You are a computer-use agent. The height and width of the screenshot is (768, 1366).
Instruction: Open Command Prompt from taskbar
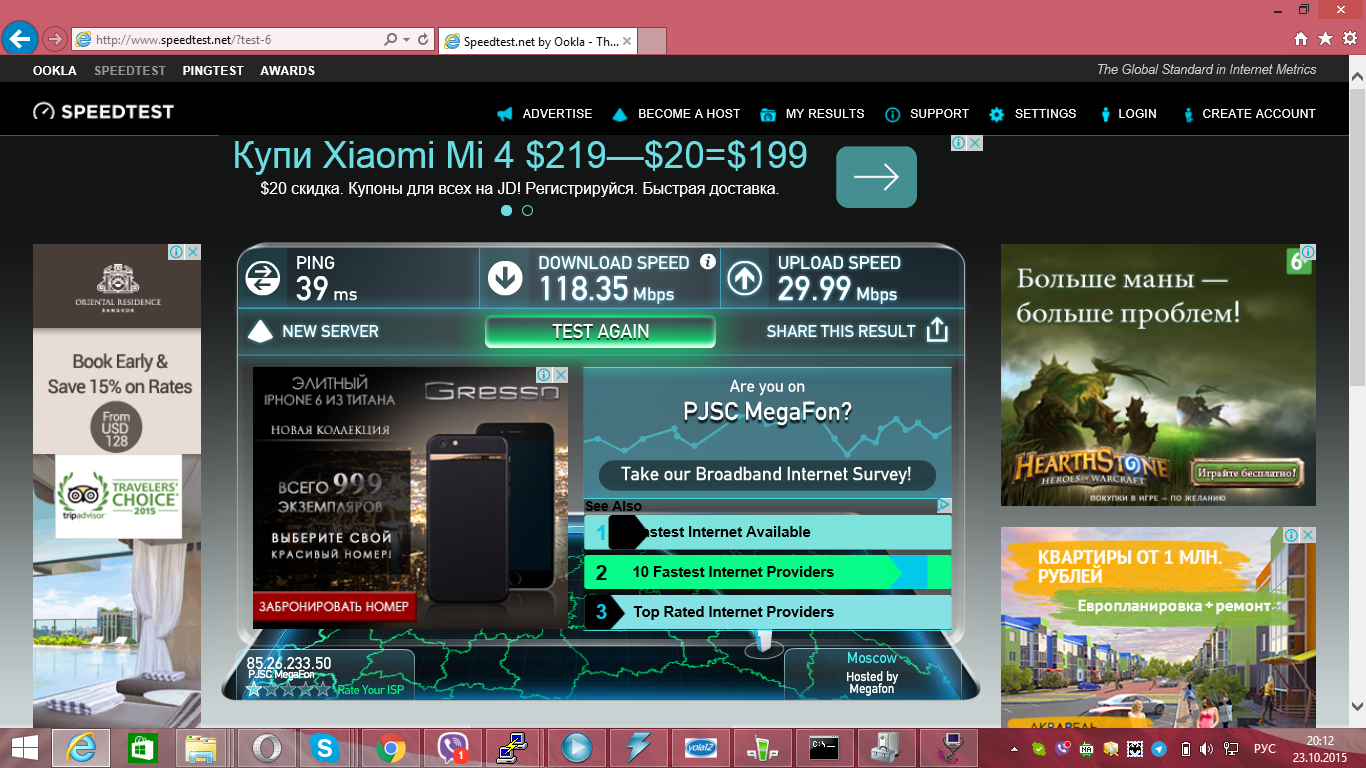pyautogui.click(x=824, y=748)
